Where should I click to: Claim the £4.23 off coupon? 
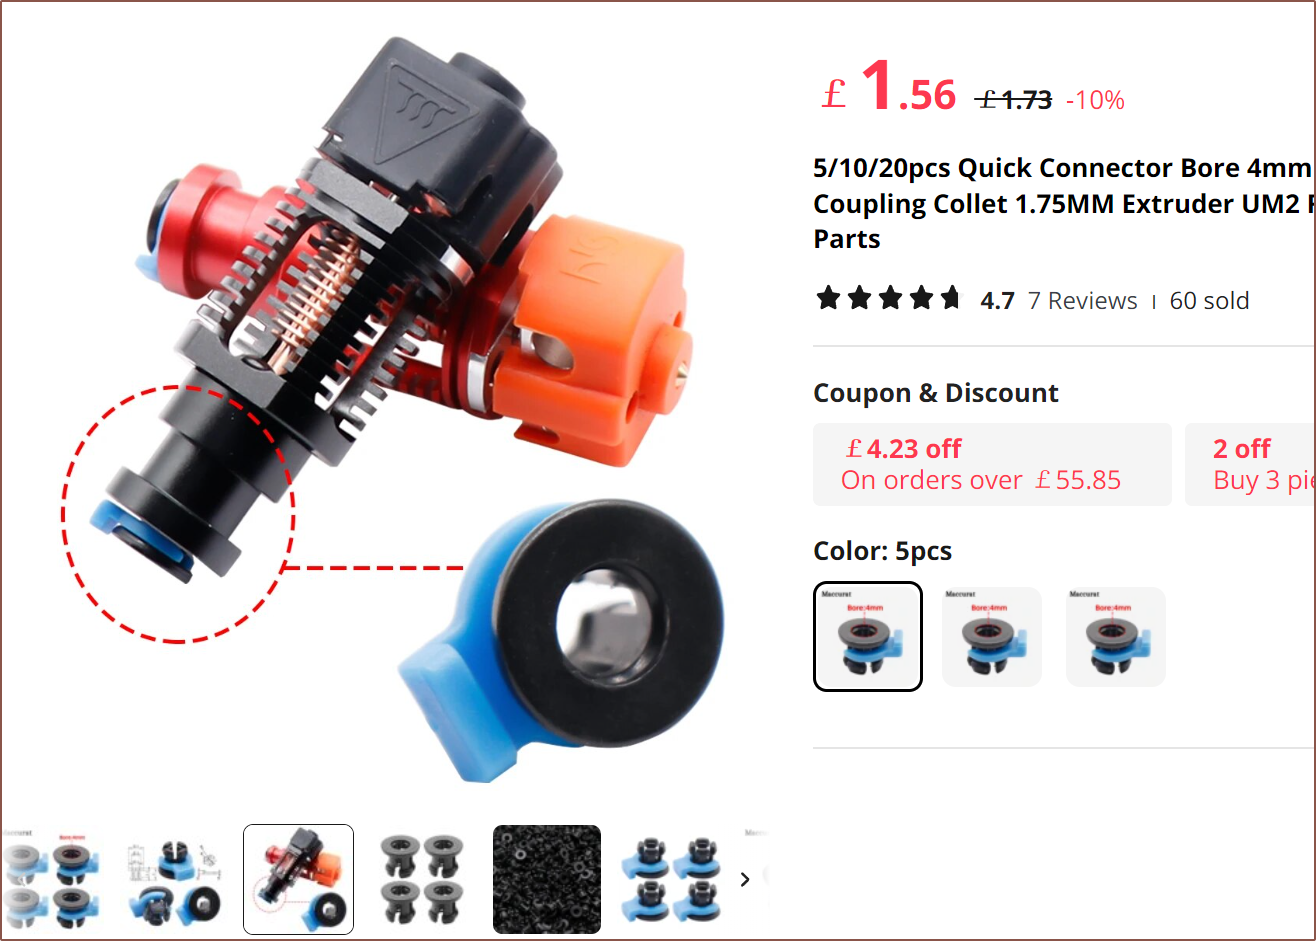coord(992,464)
